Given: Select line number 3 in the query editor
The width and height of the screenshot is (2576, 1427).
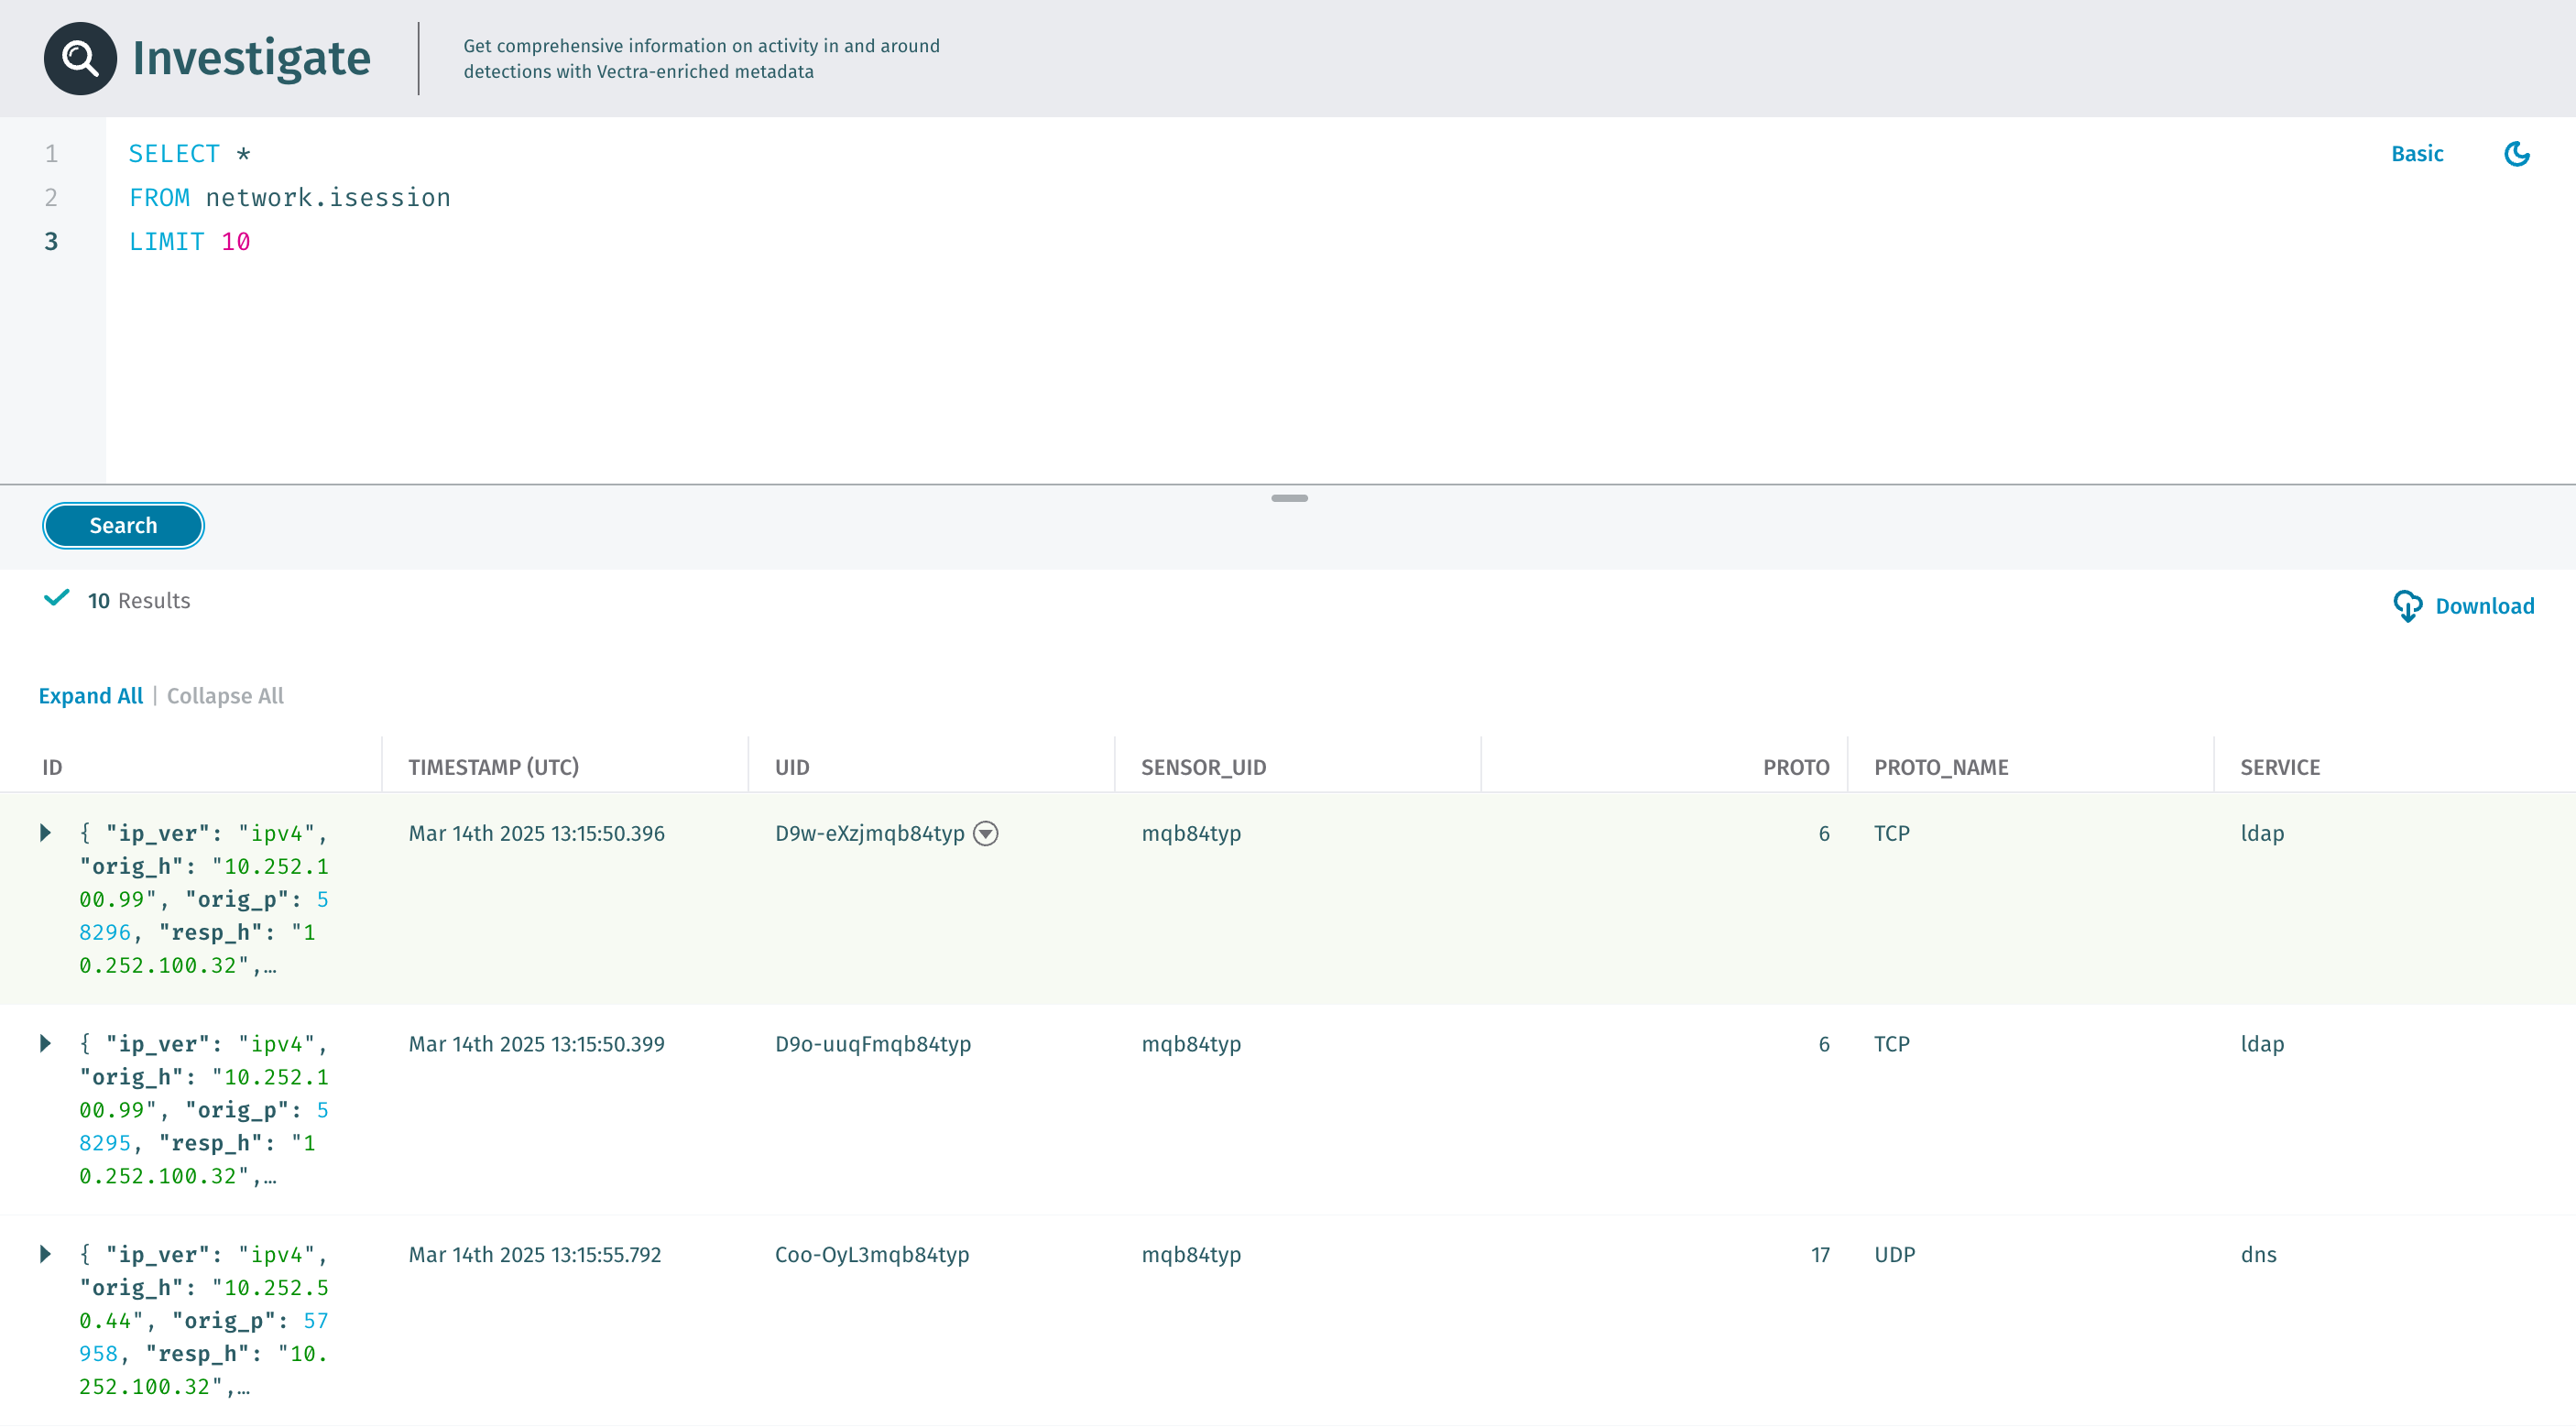Looking at the screenshot, I should (x=50, y=241).
